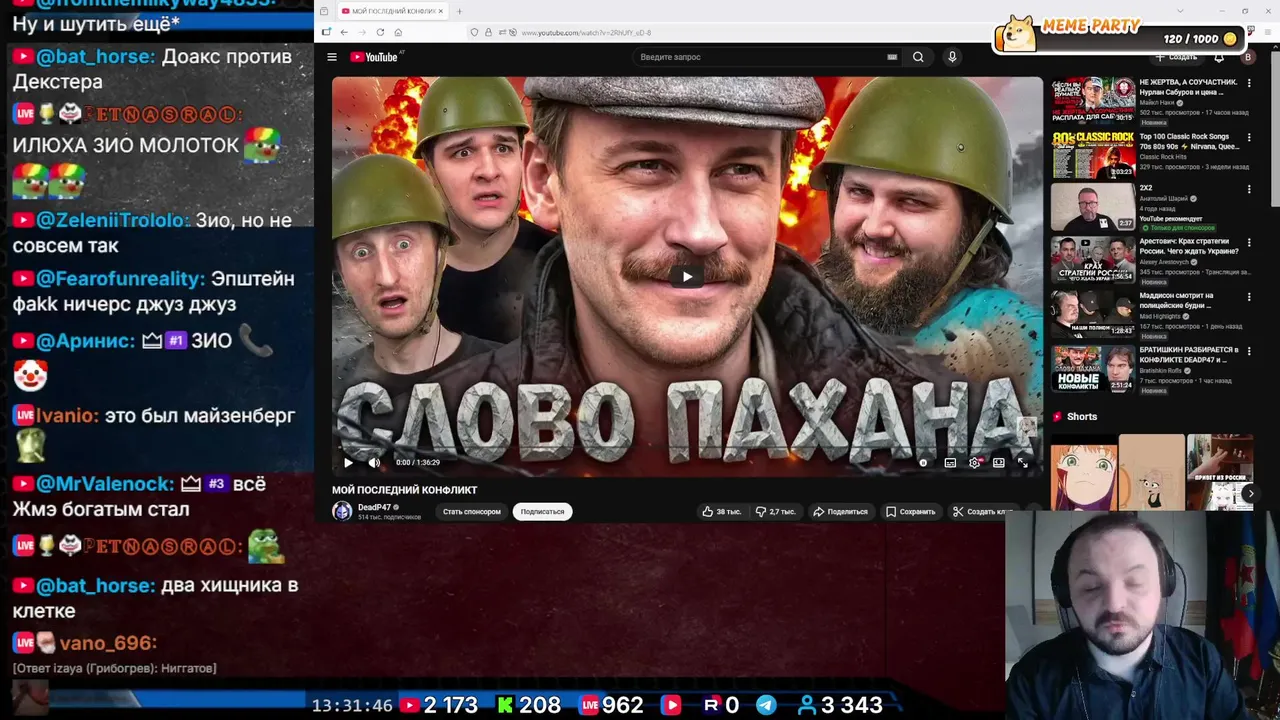This screenshot has width=1280, height=720.
Task: Click the video player progress bar
Action: (x=687, y=449)
